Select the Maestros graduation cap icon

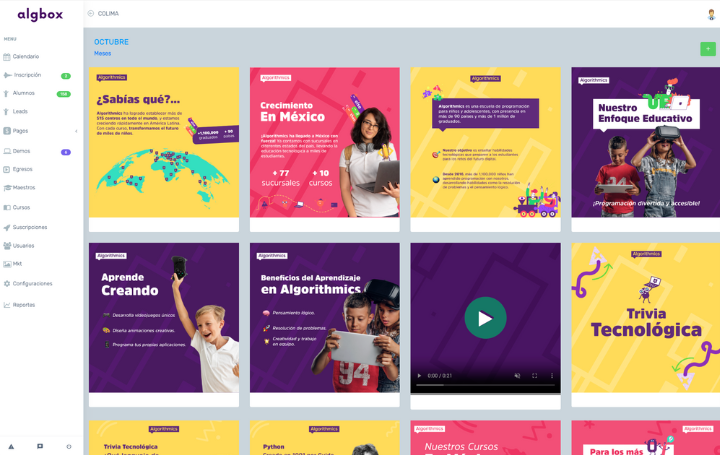[x=7, y=188]
